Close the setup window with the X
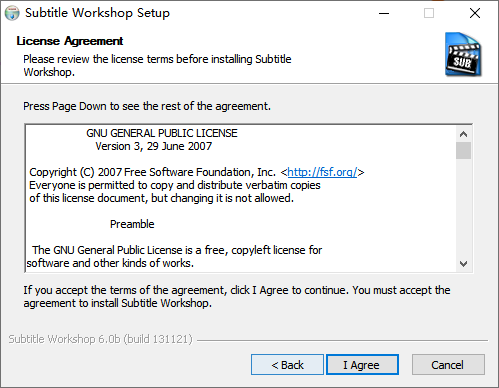The height and width of the screenshot is (388, 499). pyautogui.click(x=475, y=13)
